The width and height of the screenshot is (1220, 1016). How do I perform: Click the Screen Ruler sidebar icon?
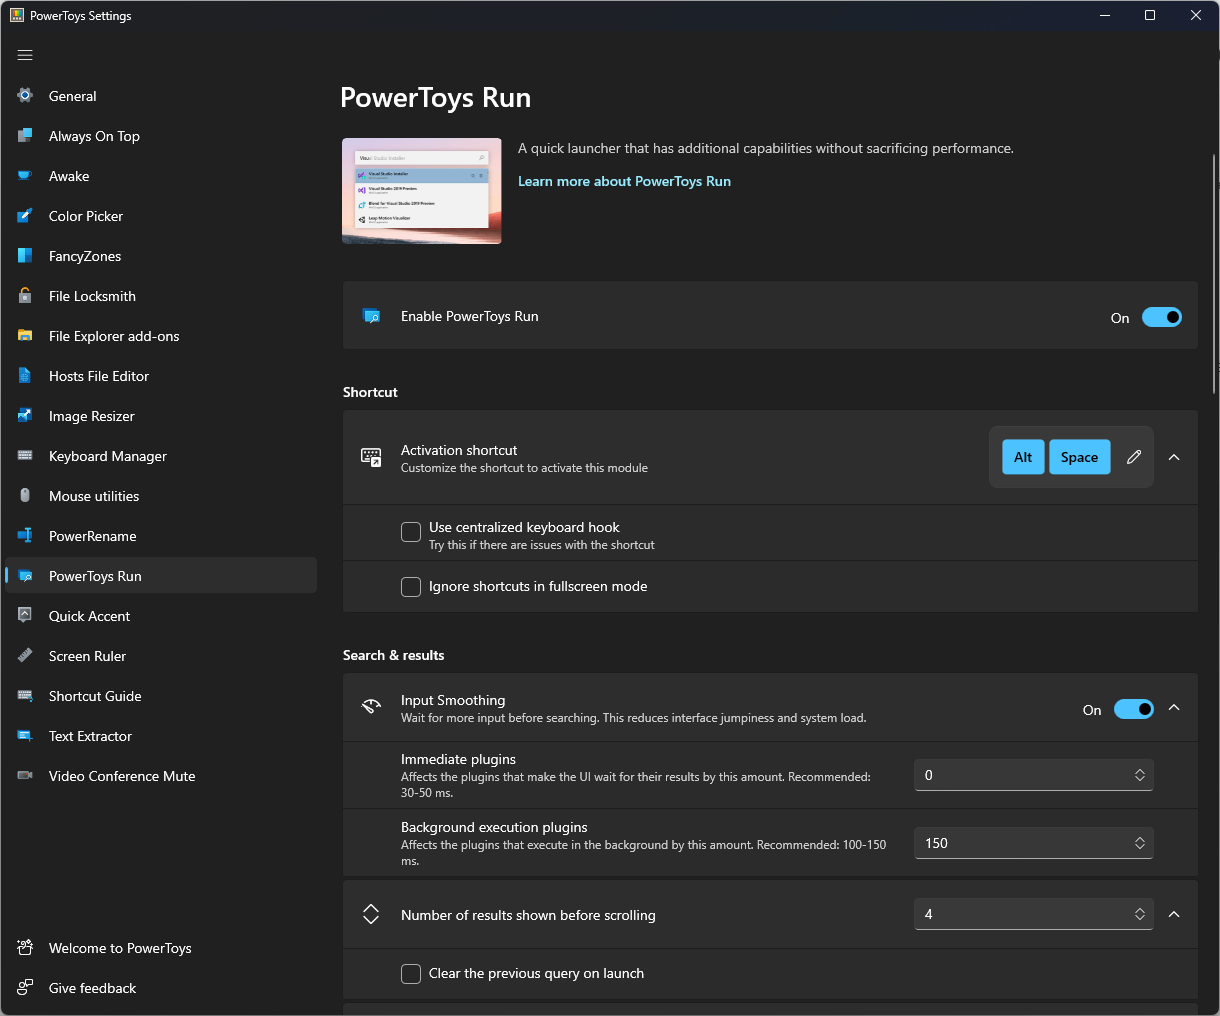coord(26,656)
